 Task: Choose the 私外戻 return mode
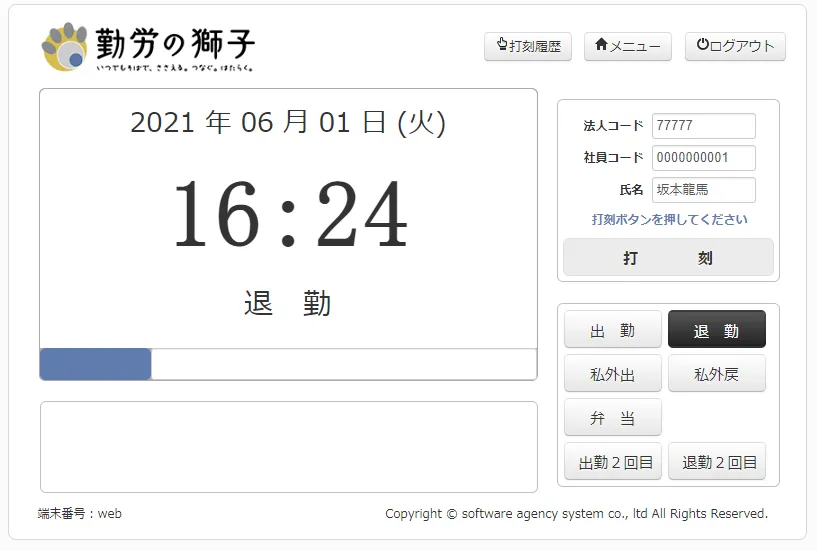pos(716,374)
